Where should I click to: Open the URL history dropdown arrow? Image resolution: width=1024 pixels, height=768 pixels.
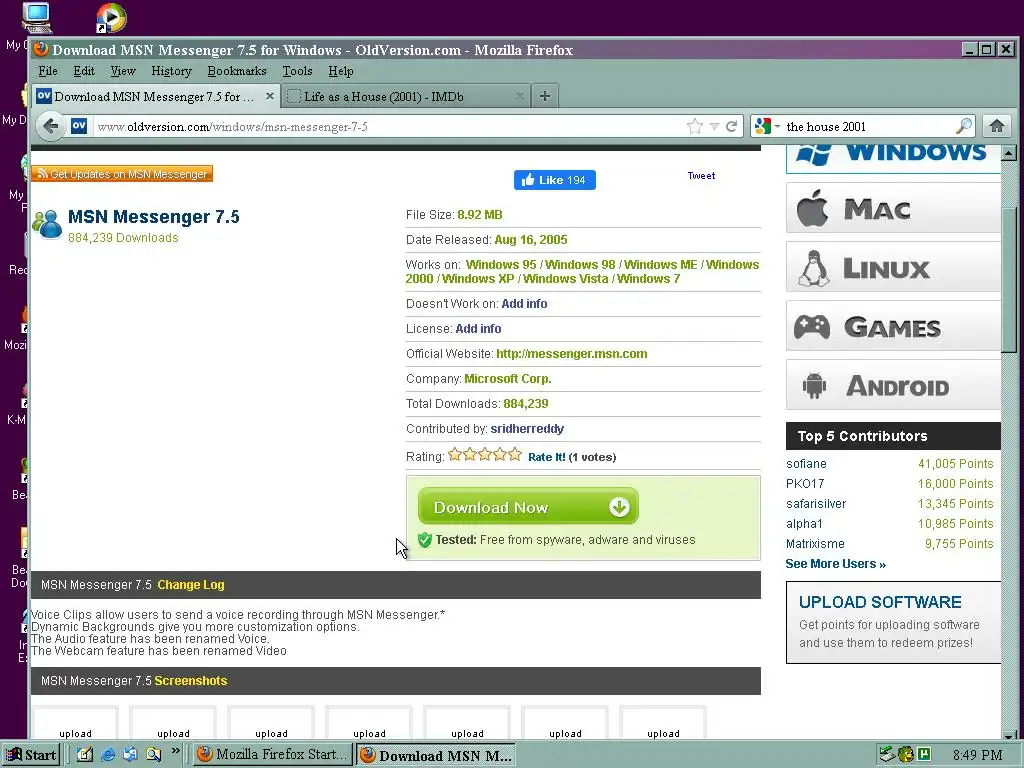pyautogui.click(x=714, y=127)
